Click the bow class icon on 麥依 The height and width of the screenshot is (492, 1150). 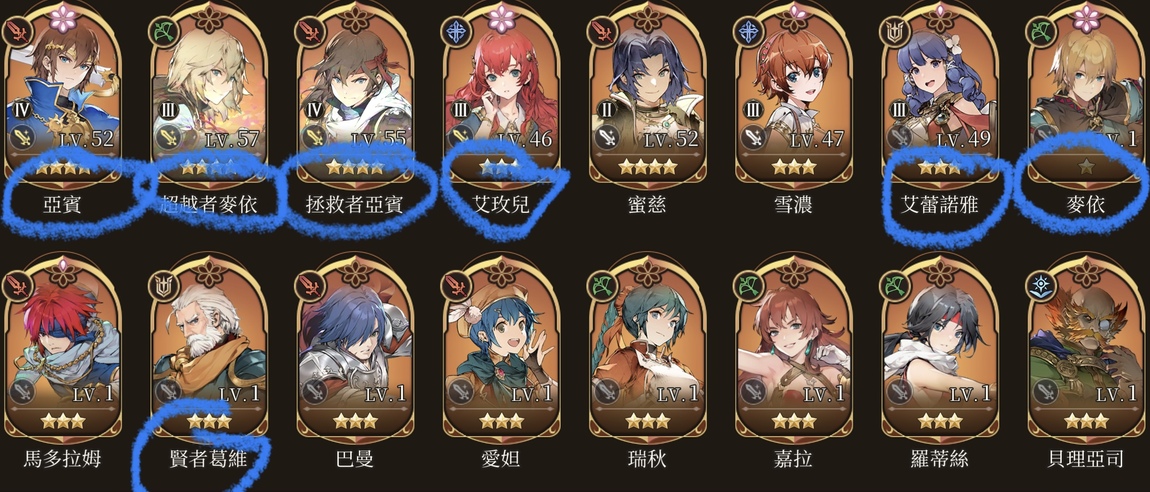[1040, 31]
